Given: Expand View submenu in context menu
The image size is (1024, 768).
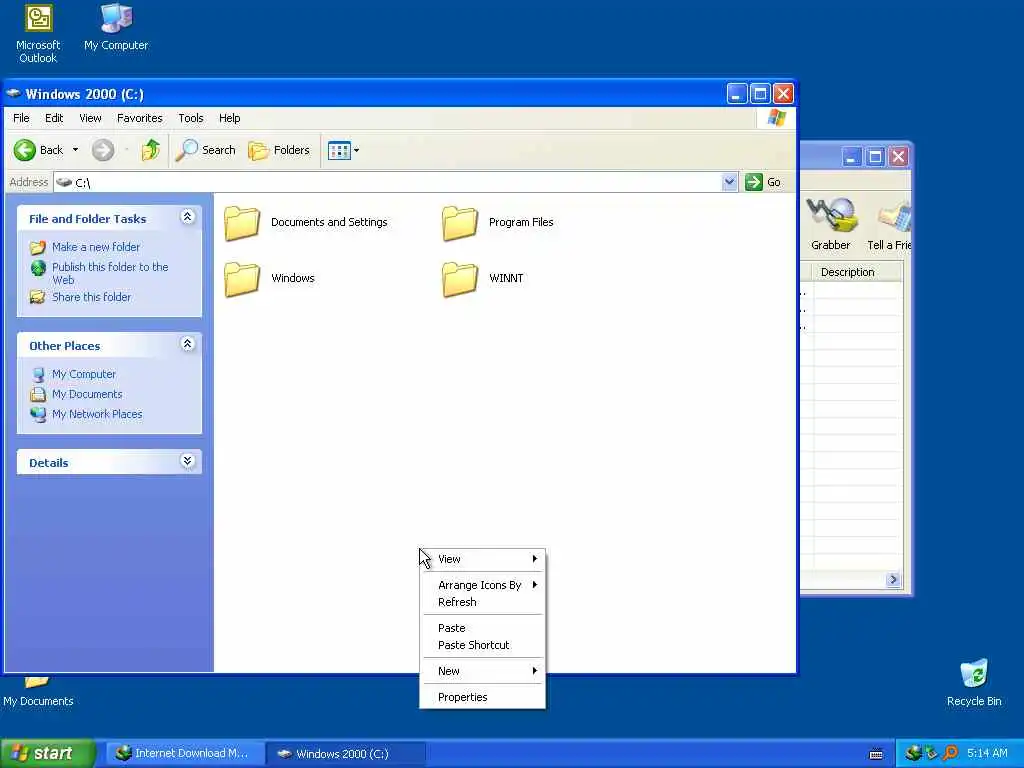Looking at the screenshot, I should point(482,559).
